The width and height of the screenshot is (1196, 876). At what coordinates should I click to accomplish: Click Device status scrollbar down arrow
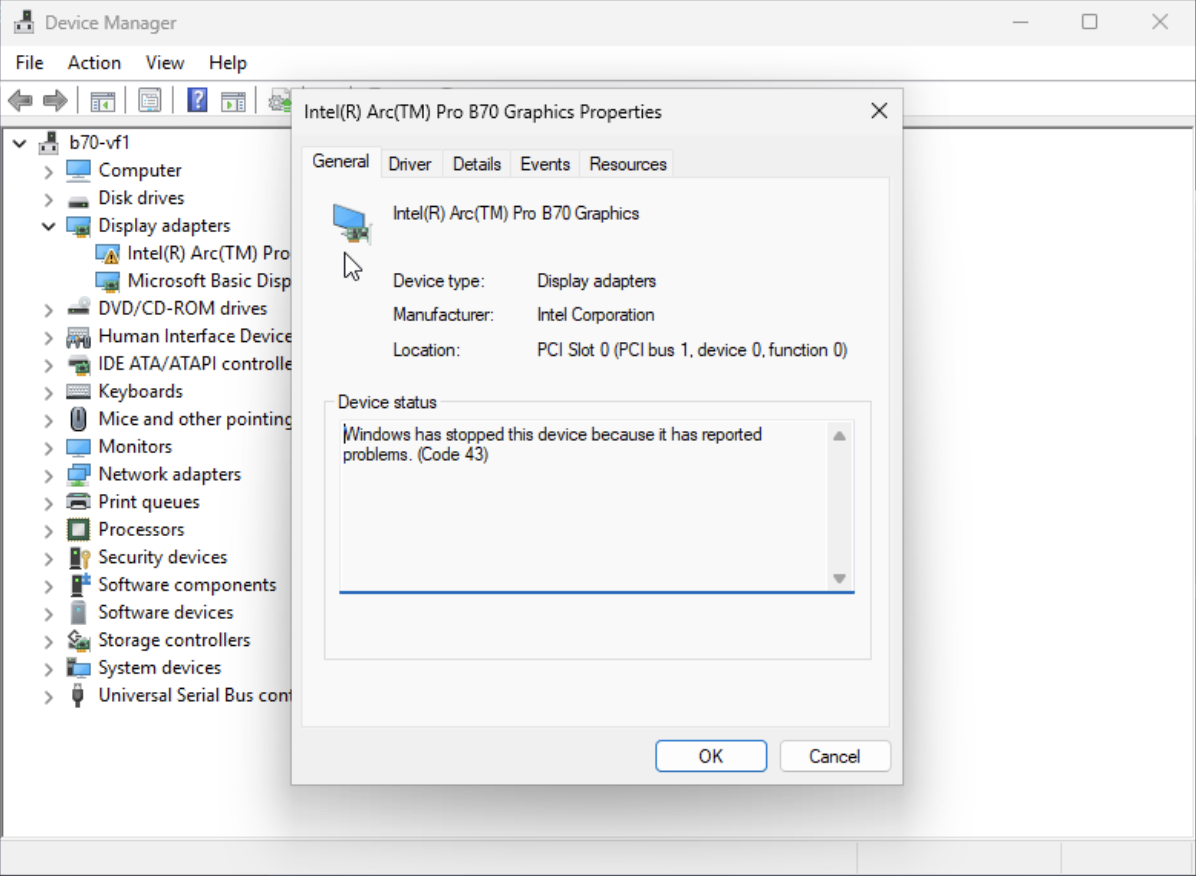839,578
